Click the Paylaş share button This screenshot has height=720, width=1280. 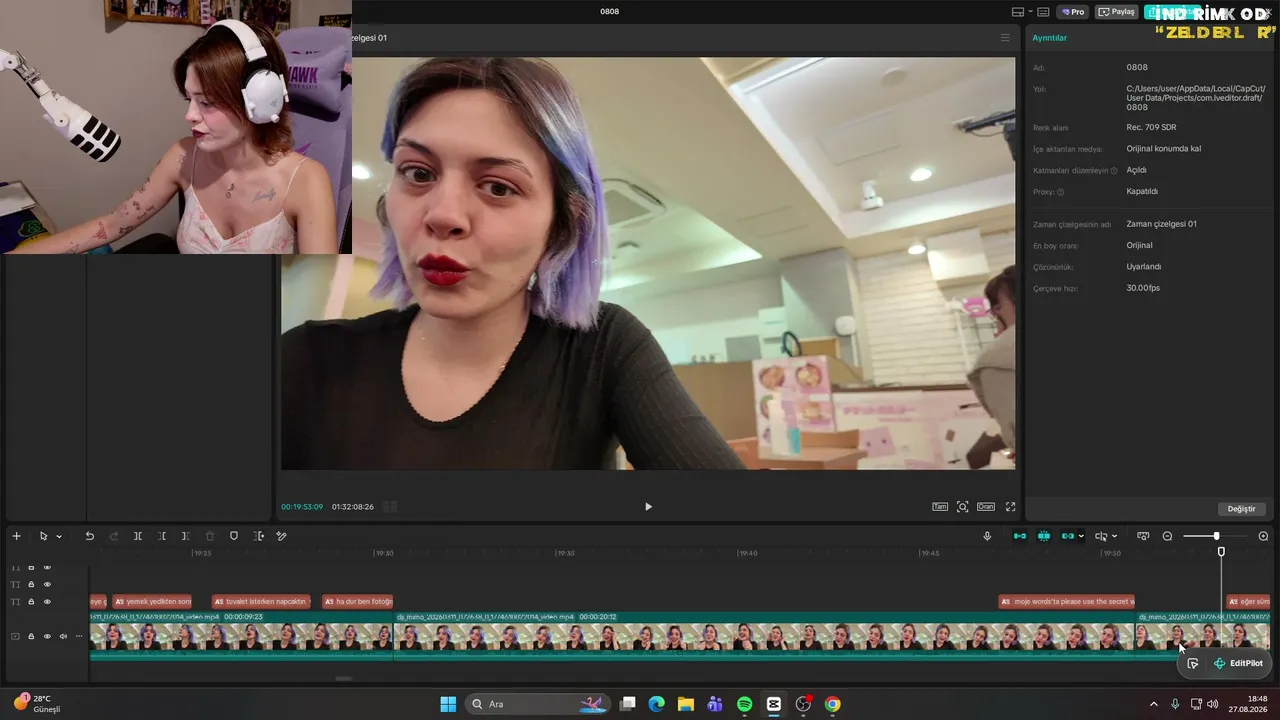click(1117, 12)
